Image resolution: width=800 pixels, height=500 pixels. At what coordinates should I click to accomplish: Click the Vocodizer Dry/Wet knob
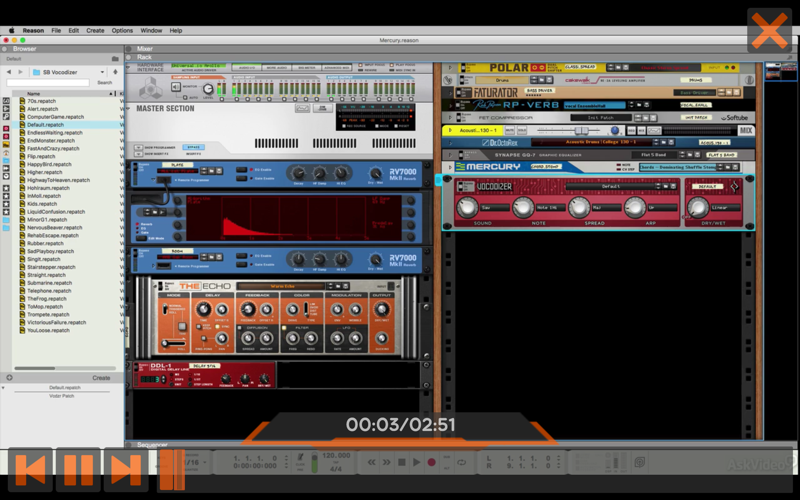(697, 207)
